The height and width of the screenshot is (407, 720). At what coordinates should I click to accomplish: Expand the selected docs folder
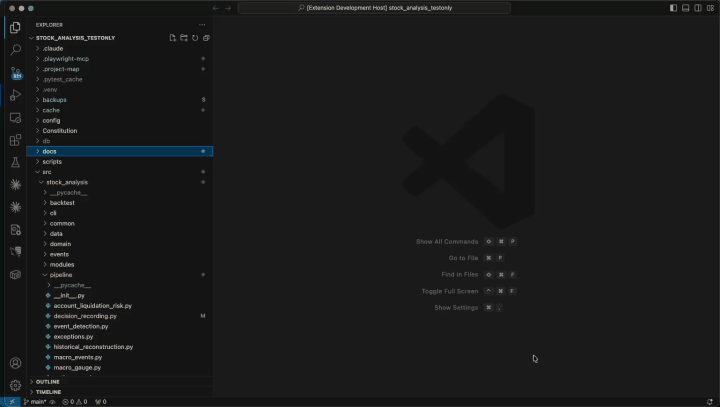[119, 151]
